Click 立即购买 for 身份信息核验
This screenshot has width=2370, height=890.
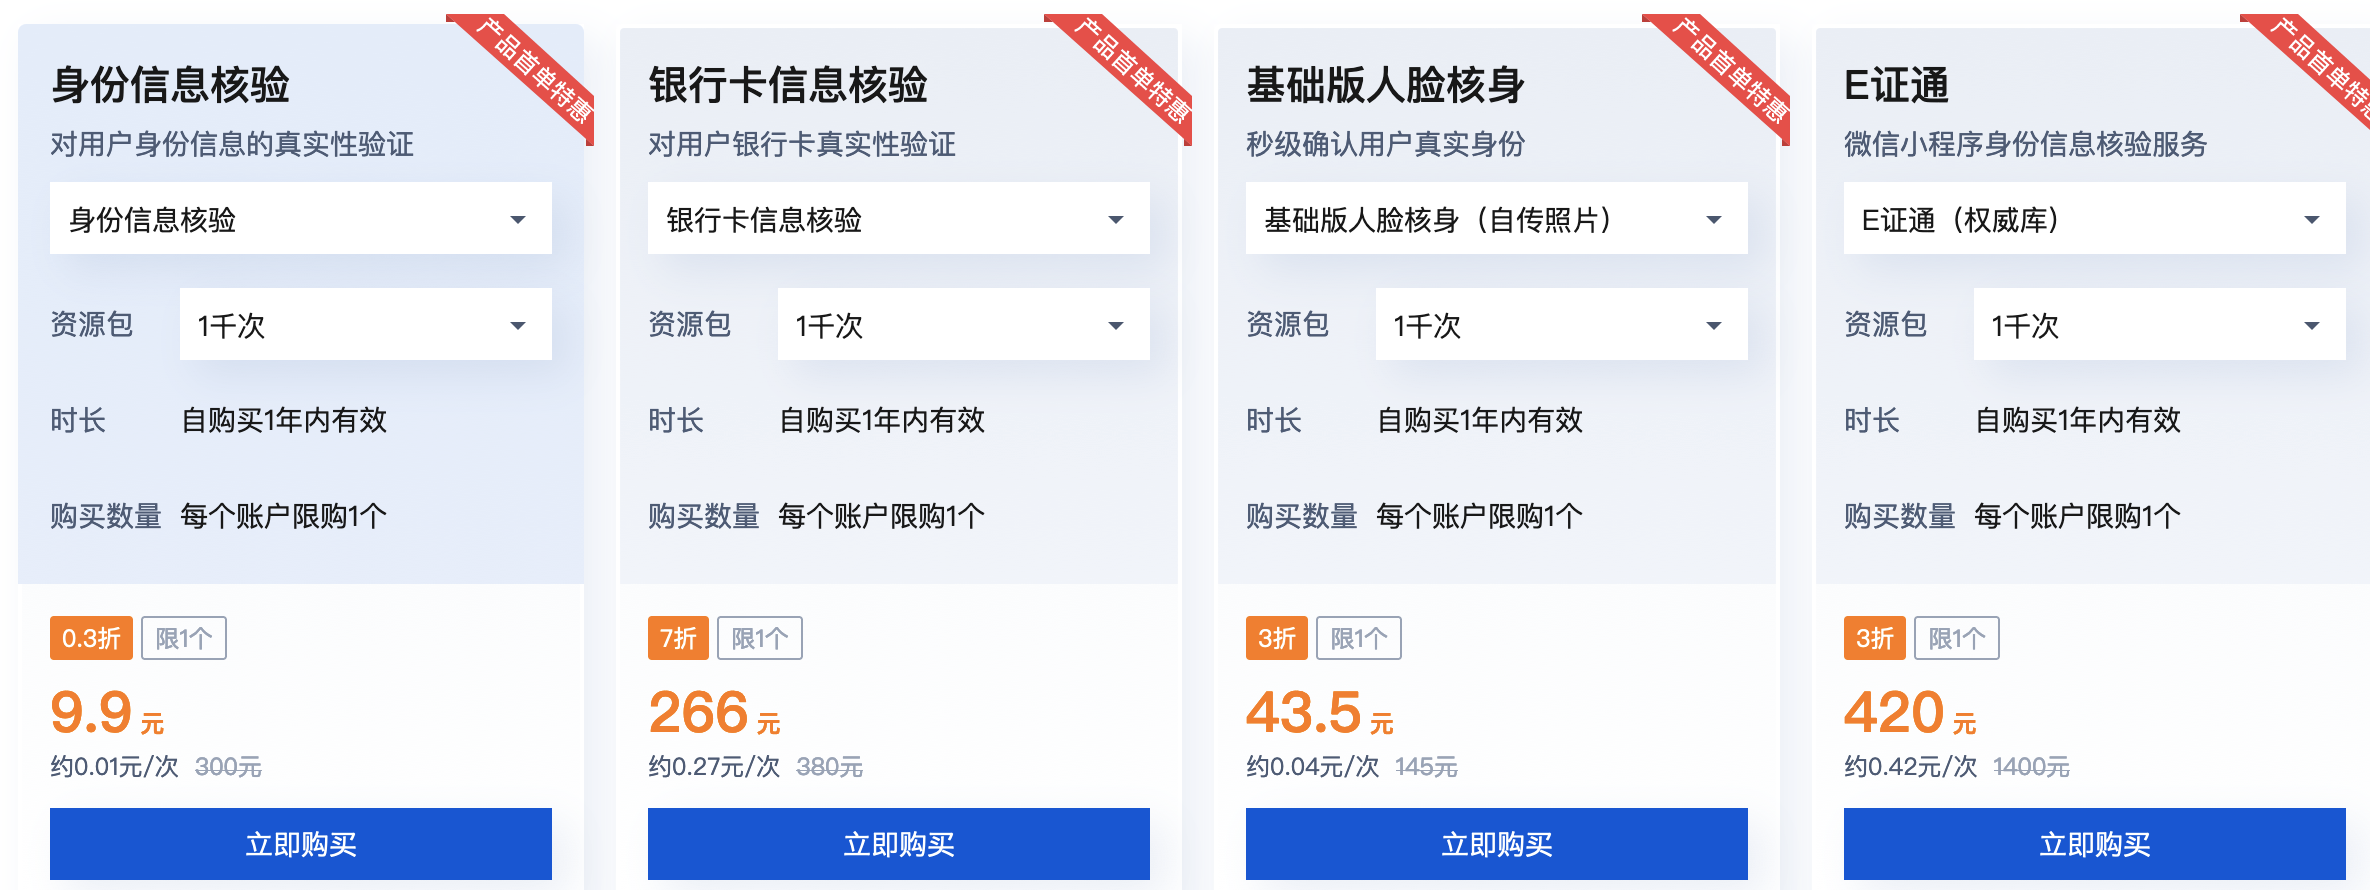(299, 843)
